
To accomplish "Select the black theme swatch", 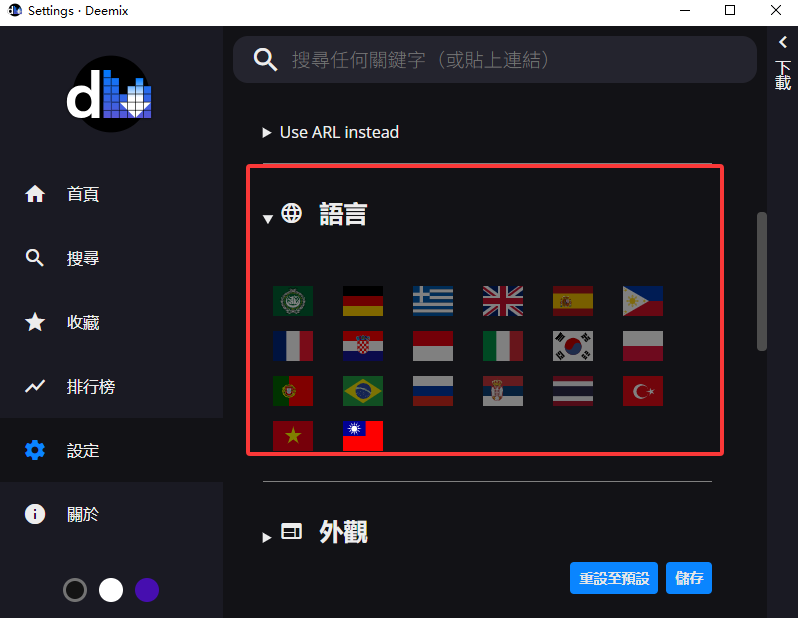I will [x=75, y=590].
